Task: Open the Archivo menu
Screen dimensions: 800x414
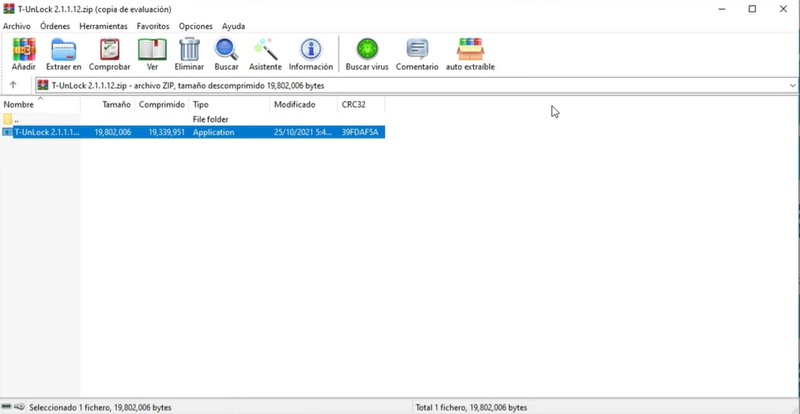Action: pos(17,26)
